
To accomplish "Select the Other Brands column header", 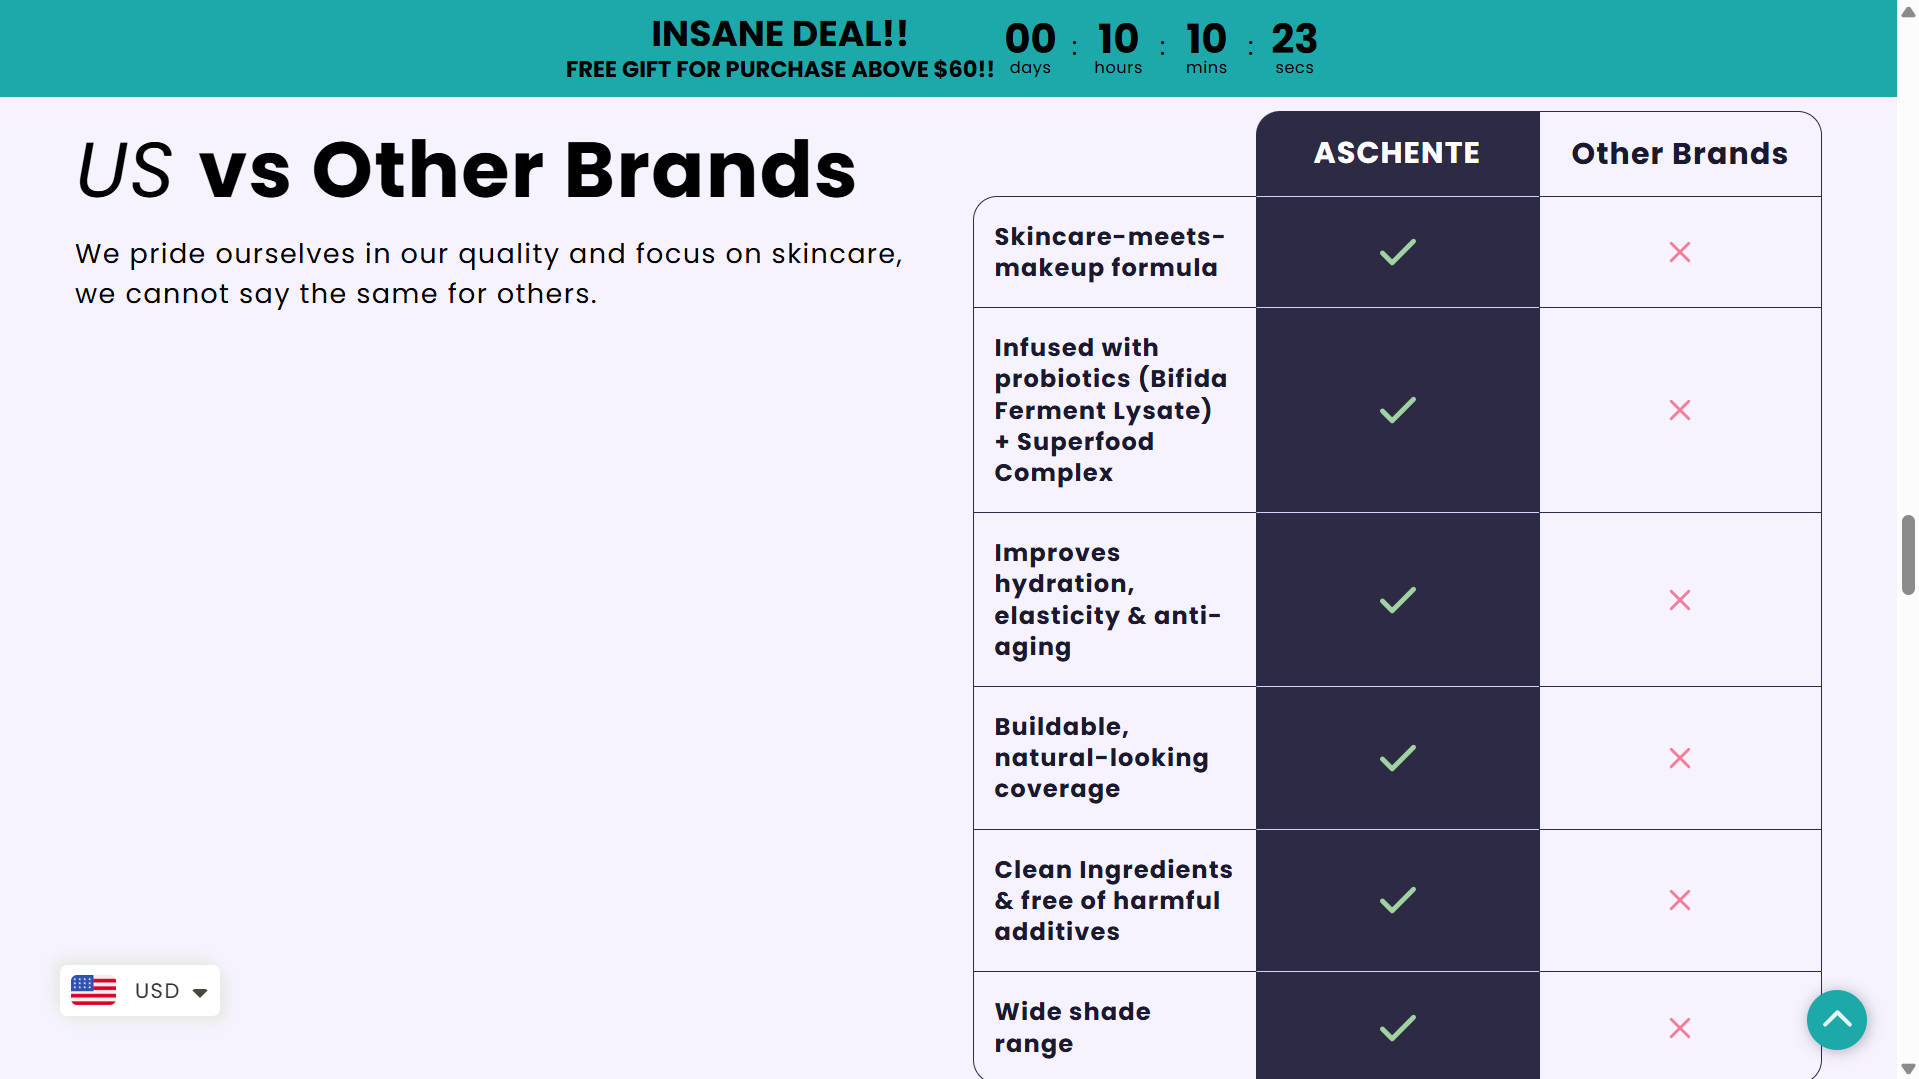I will click(1679, 153).
